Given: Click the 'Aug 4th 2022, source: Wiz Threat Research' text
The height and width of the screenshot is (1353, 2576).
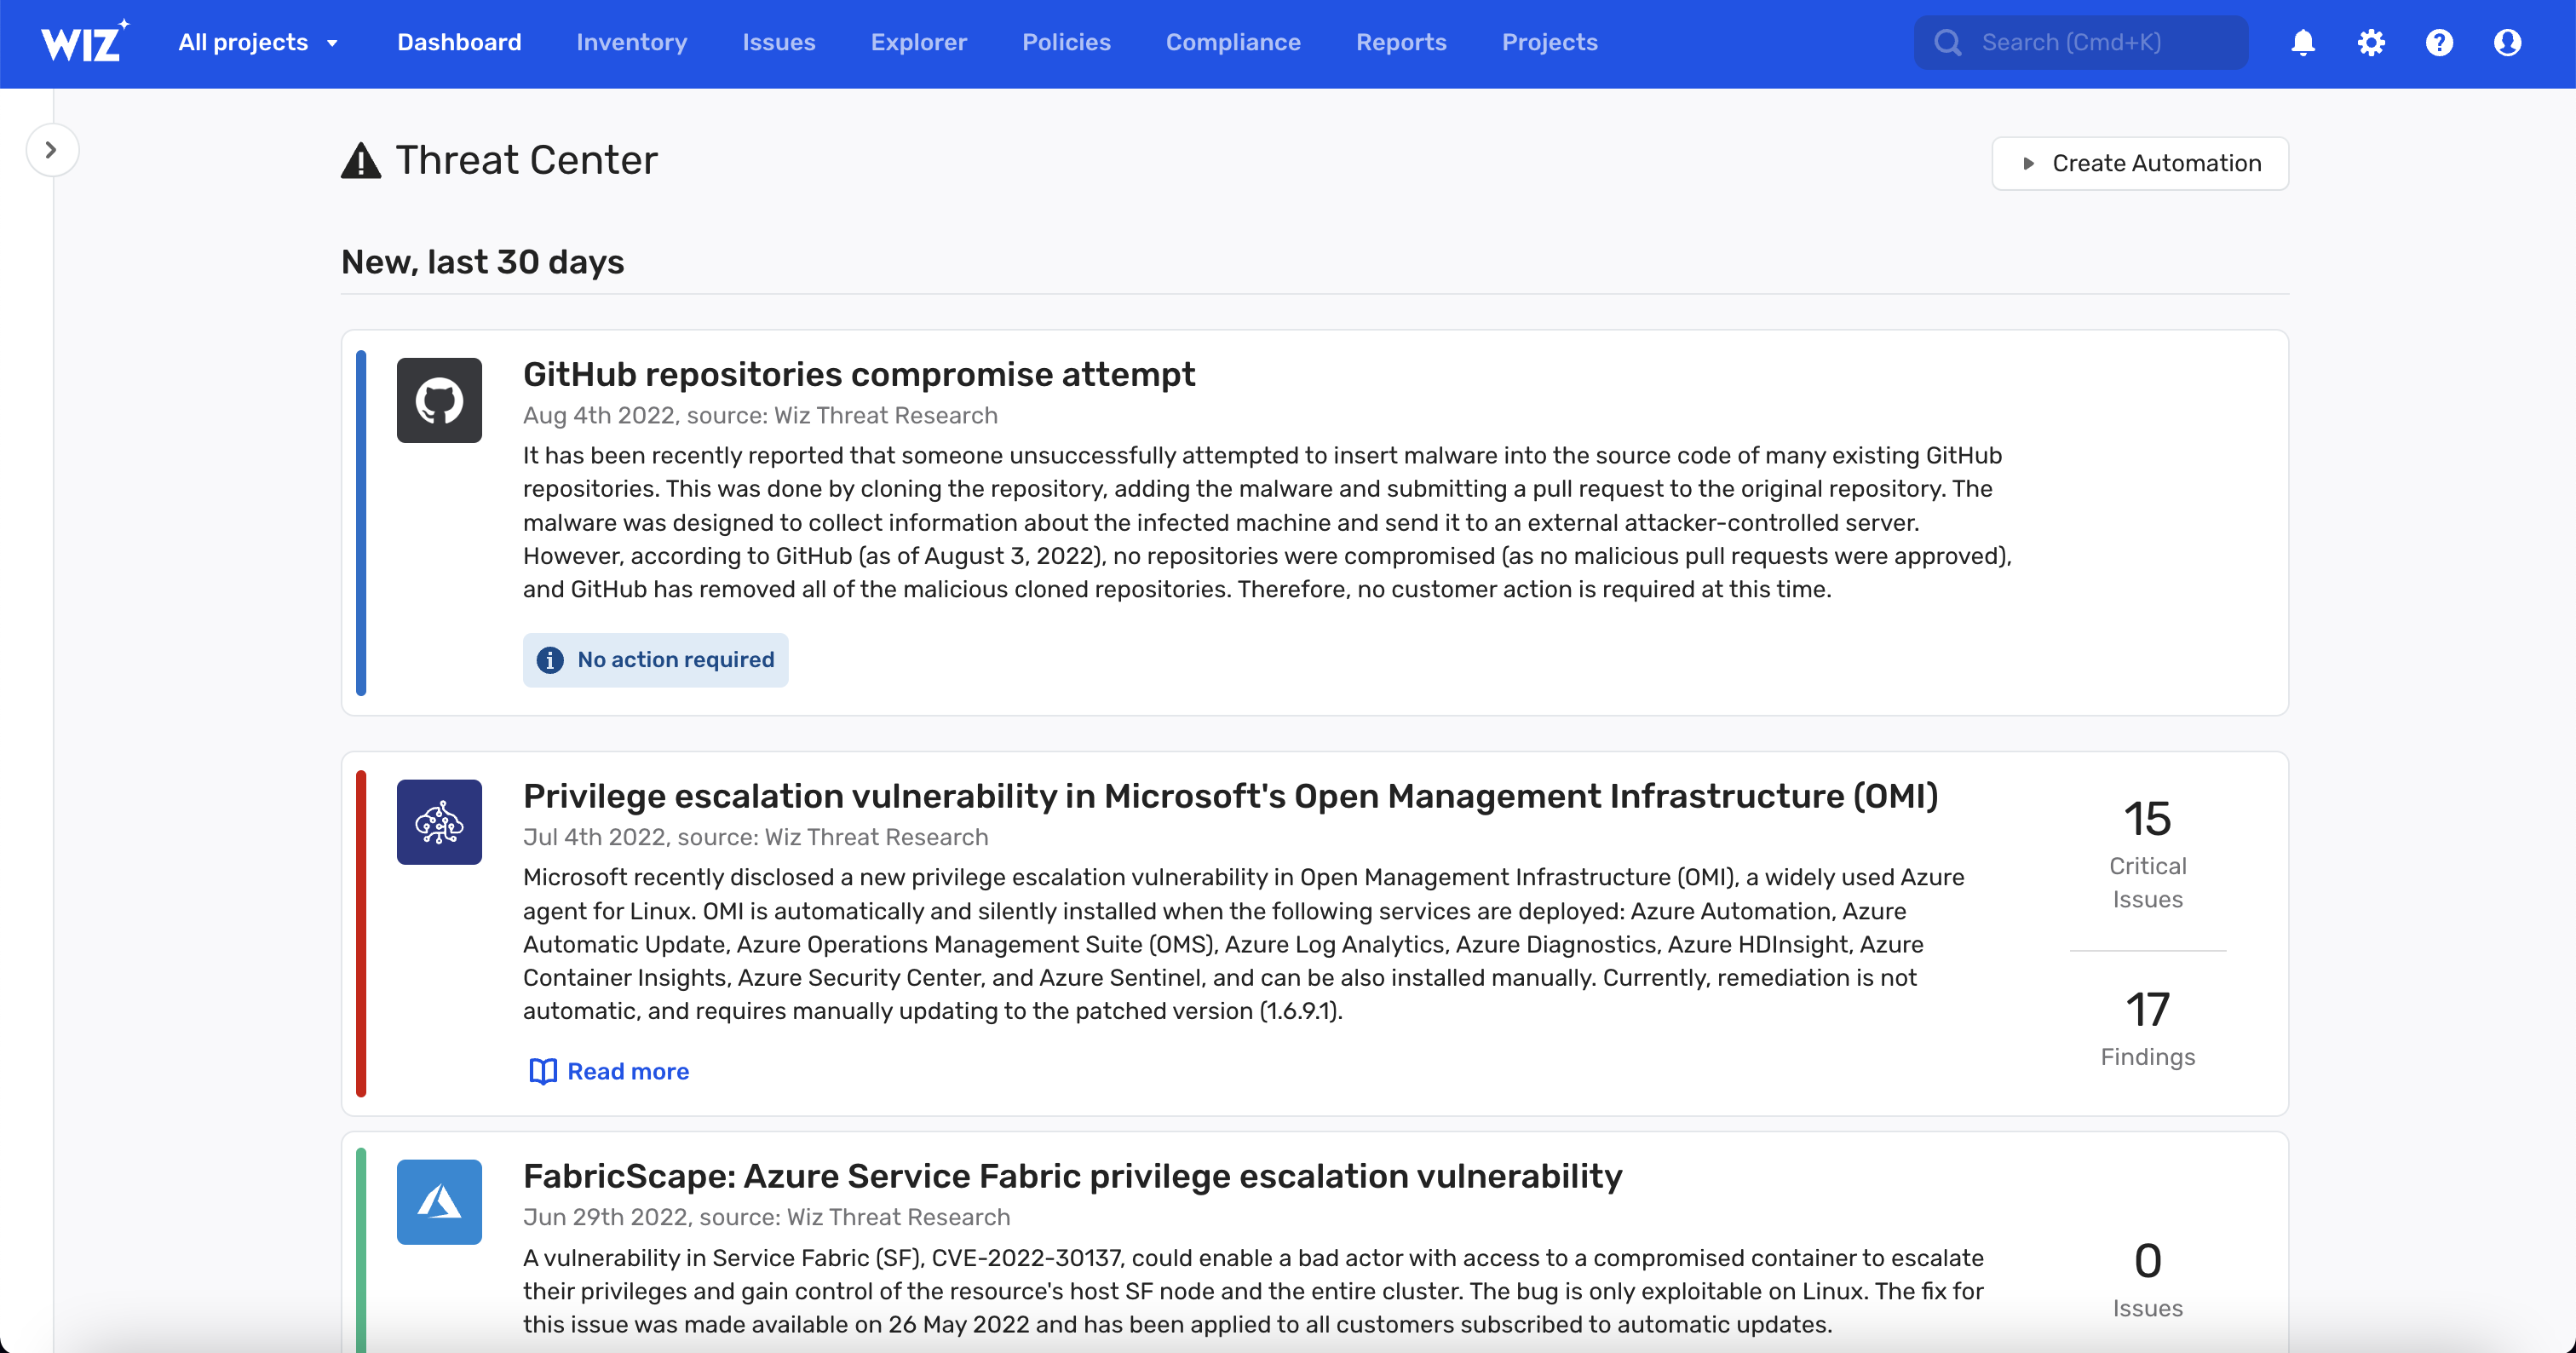Looking at the screenshot, I should tap(760, 415).
